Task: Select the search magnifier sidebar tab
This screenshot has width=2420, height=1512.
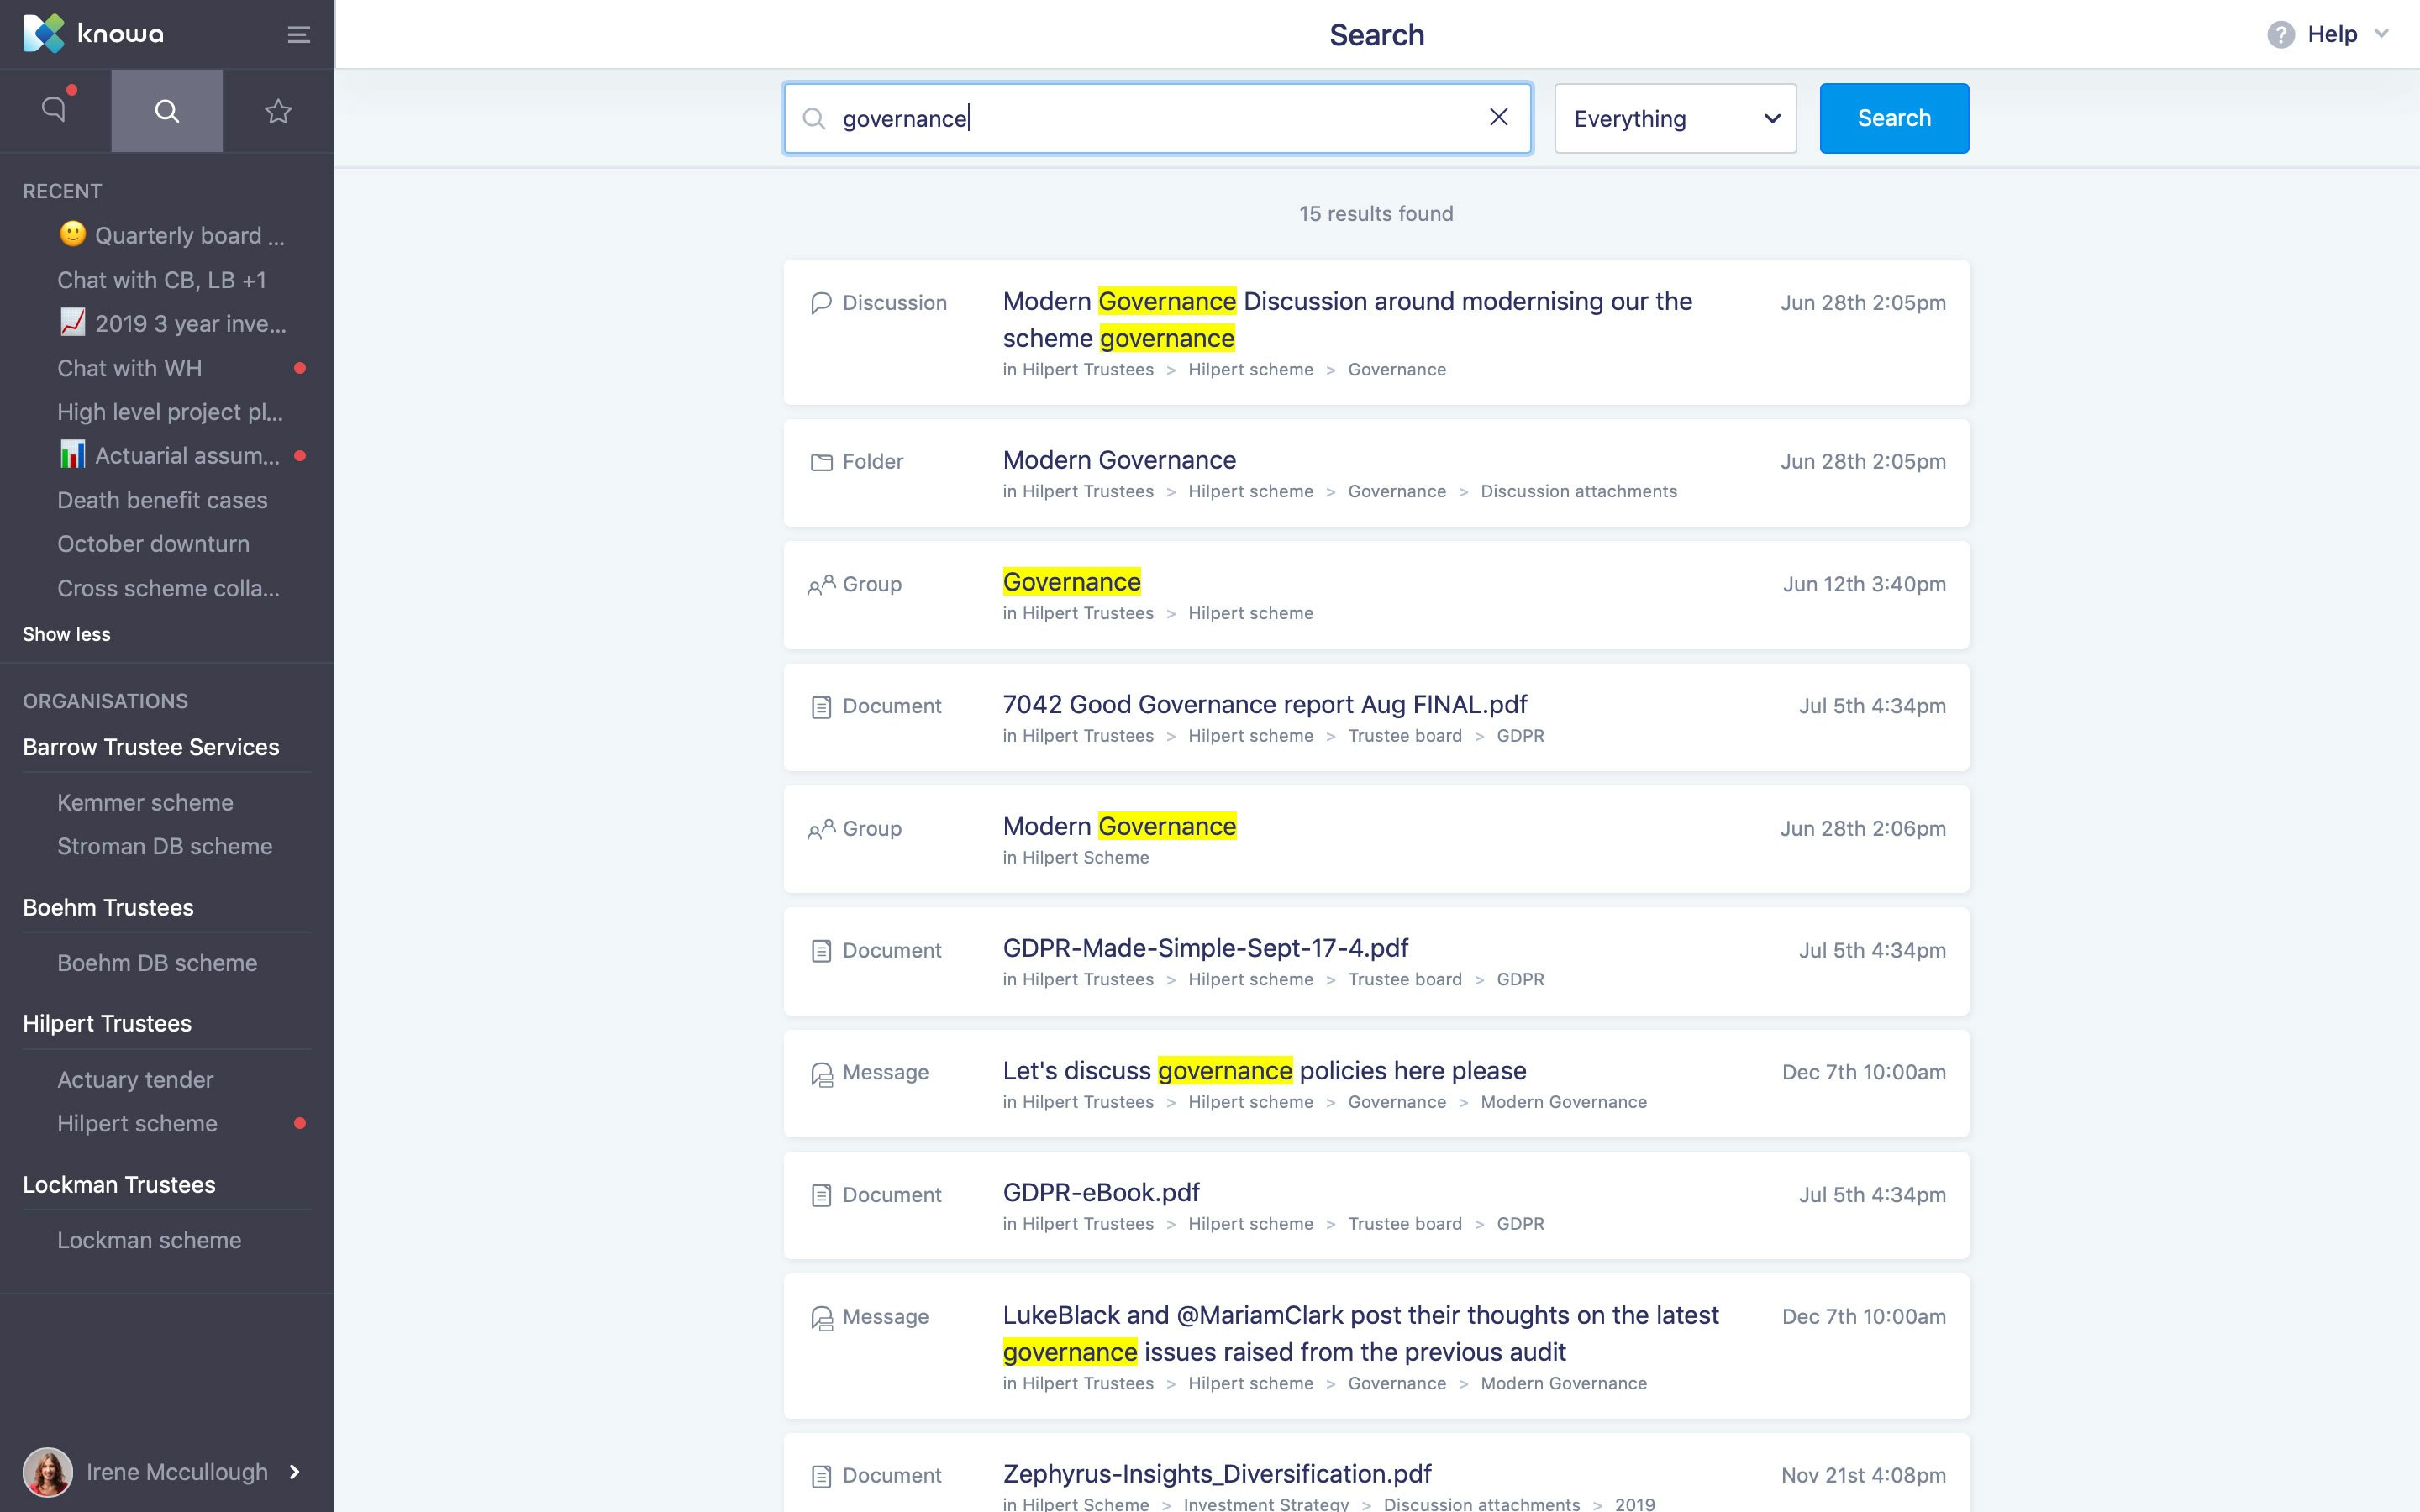Action: click(x=167, y=111)
